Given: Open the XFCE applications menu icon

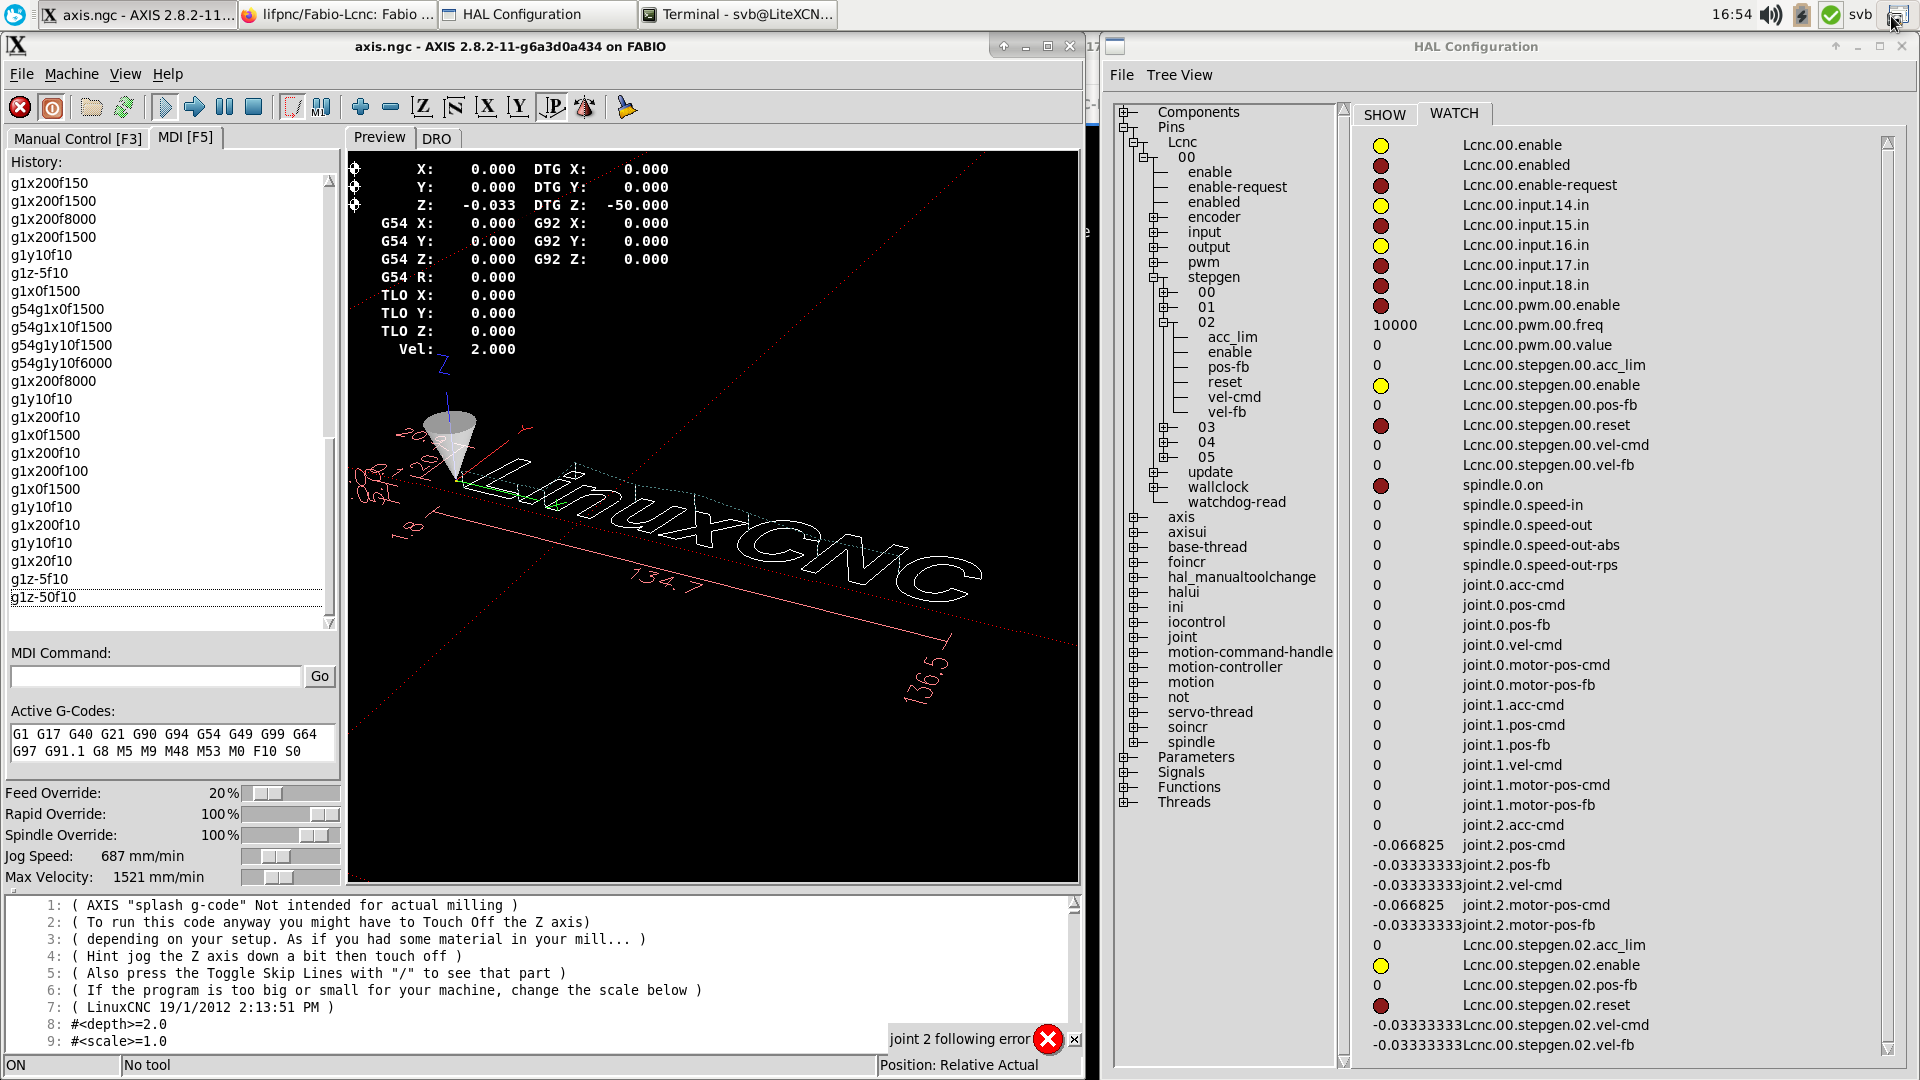Looking at the screenshot, I should (x=15, y=15).
